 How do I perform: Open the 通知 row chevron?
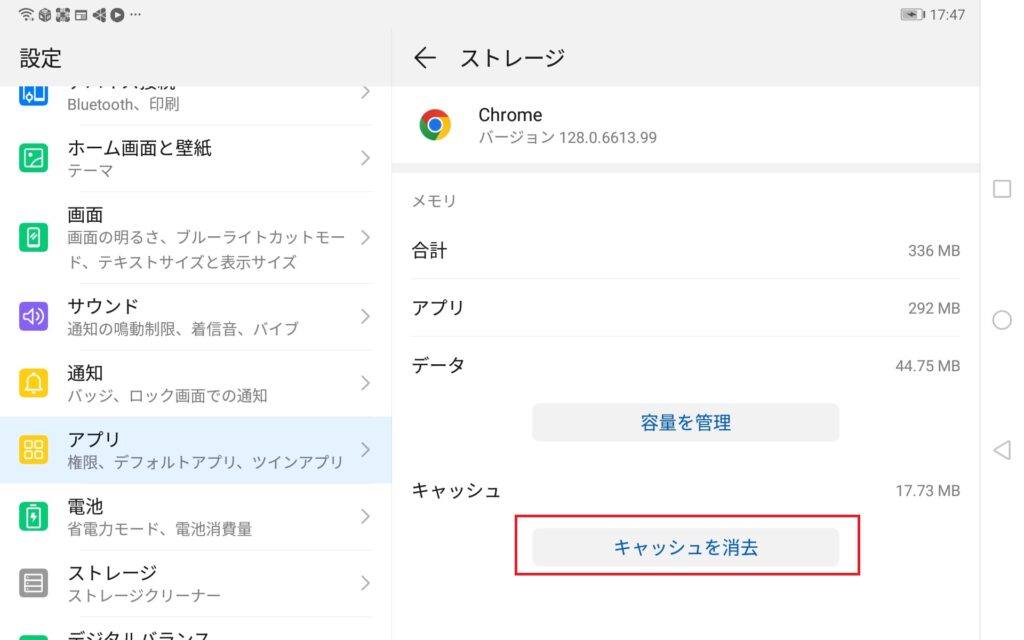click(366, 383)
